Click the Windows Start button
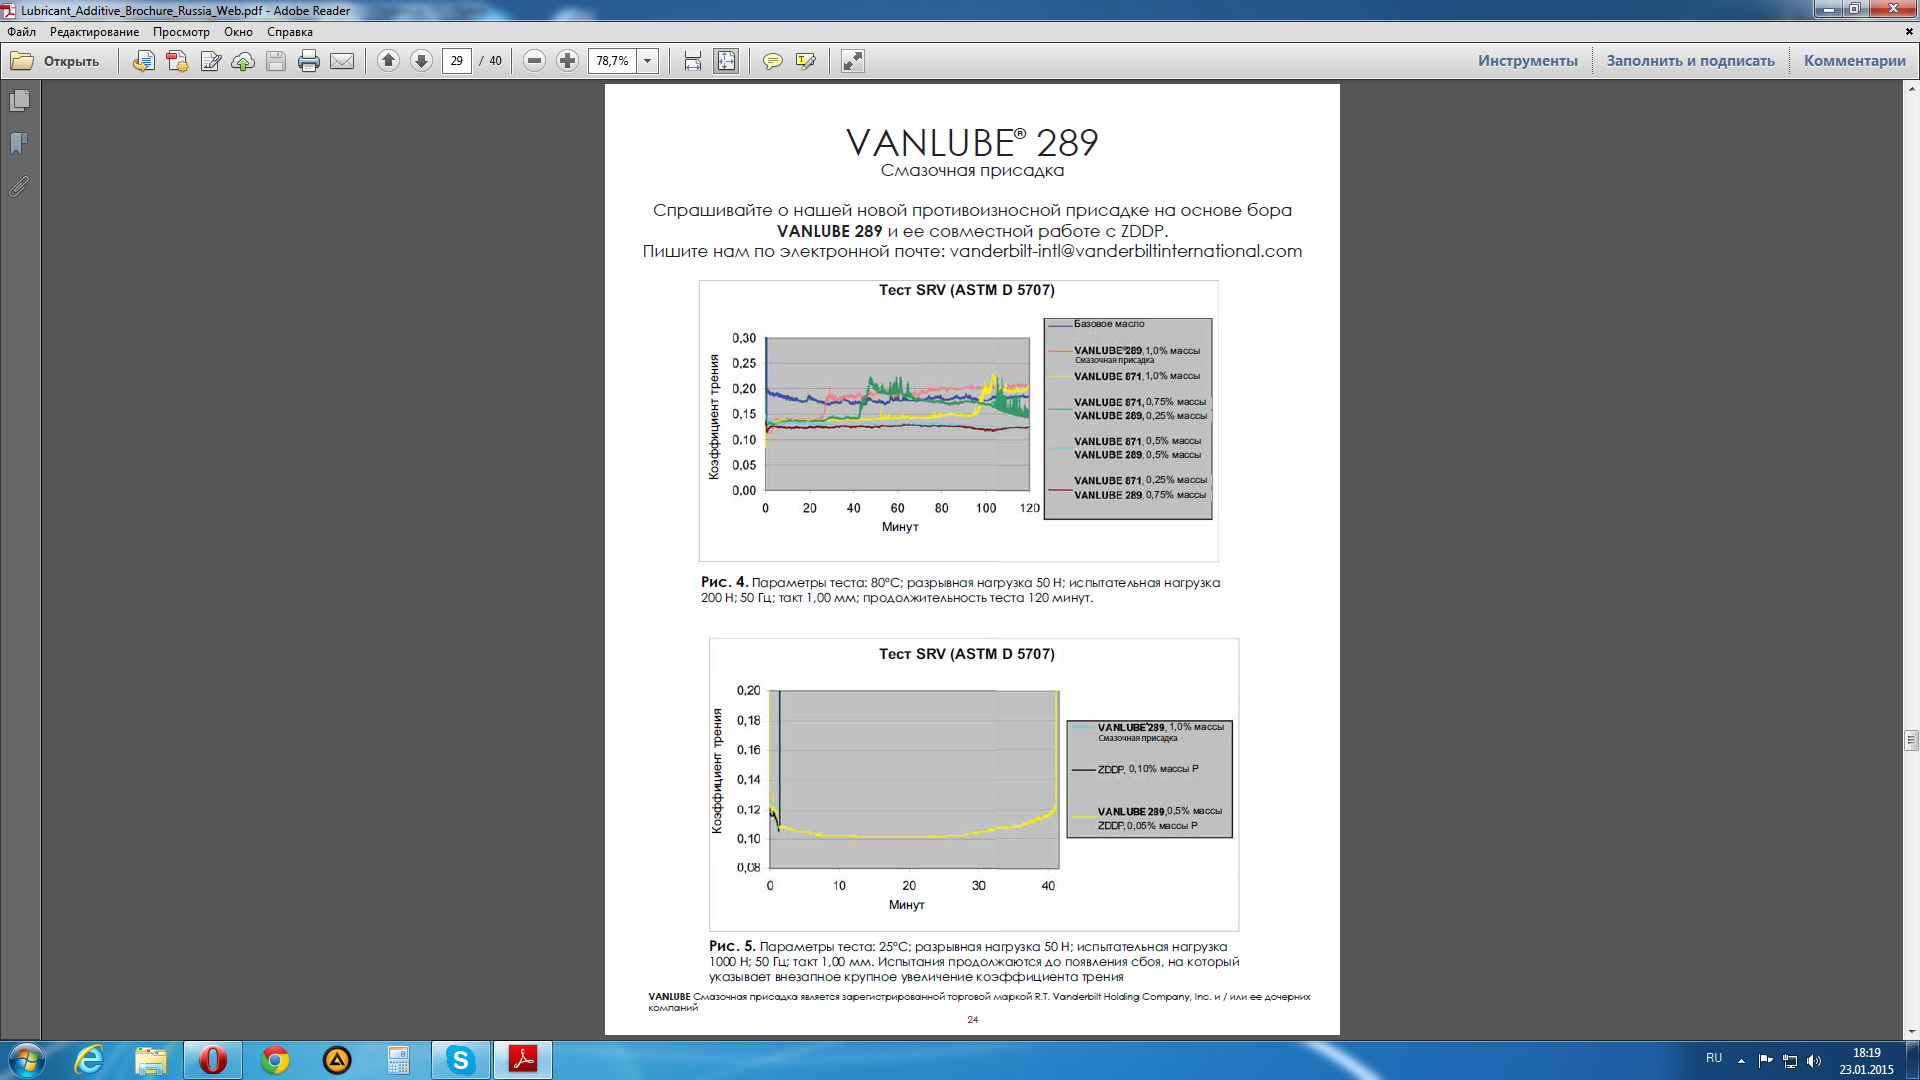 click(x=26, y=1060)
